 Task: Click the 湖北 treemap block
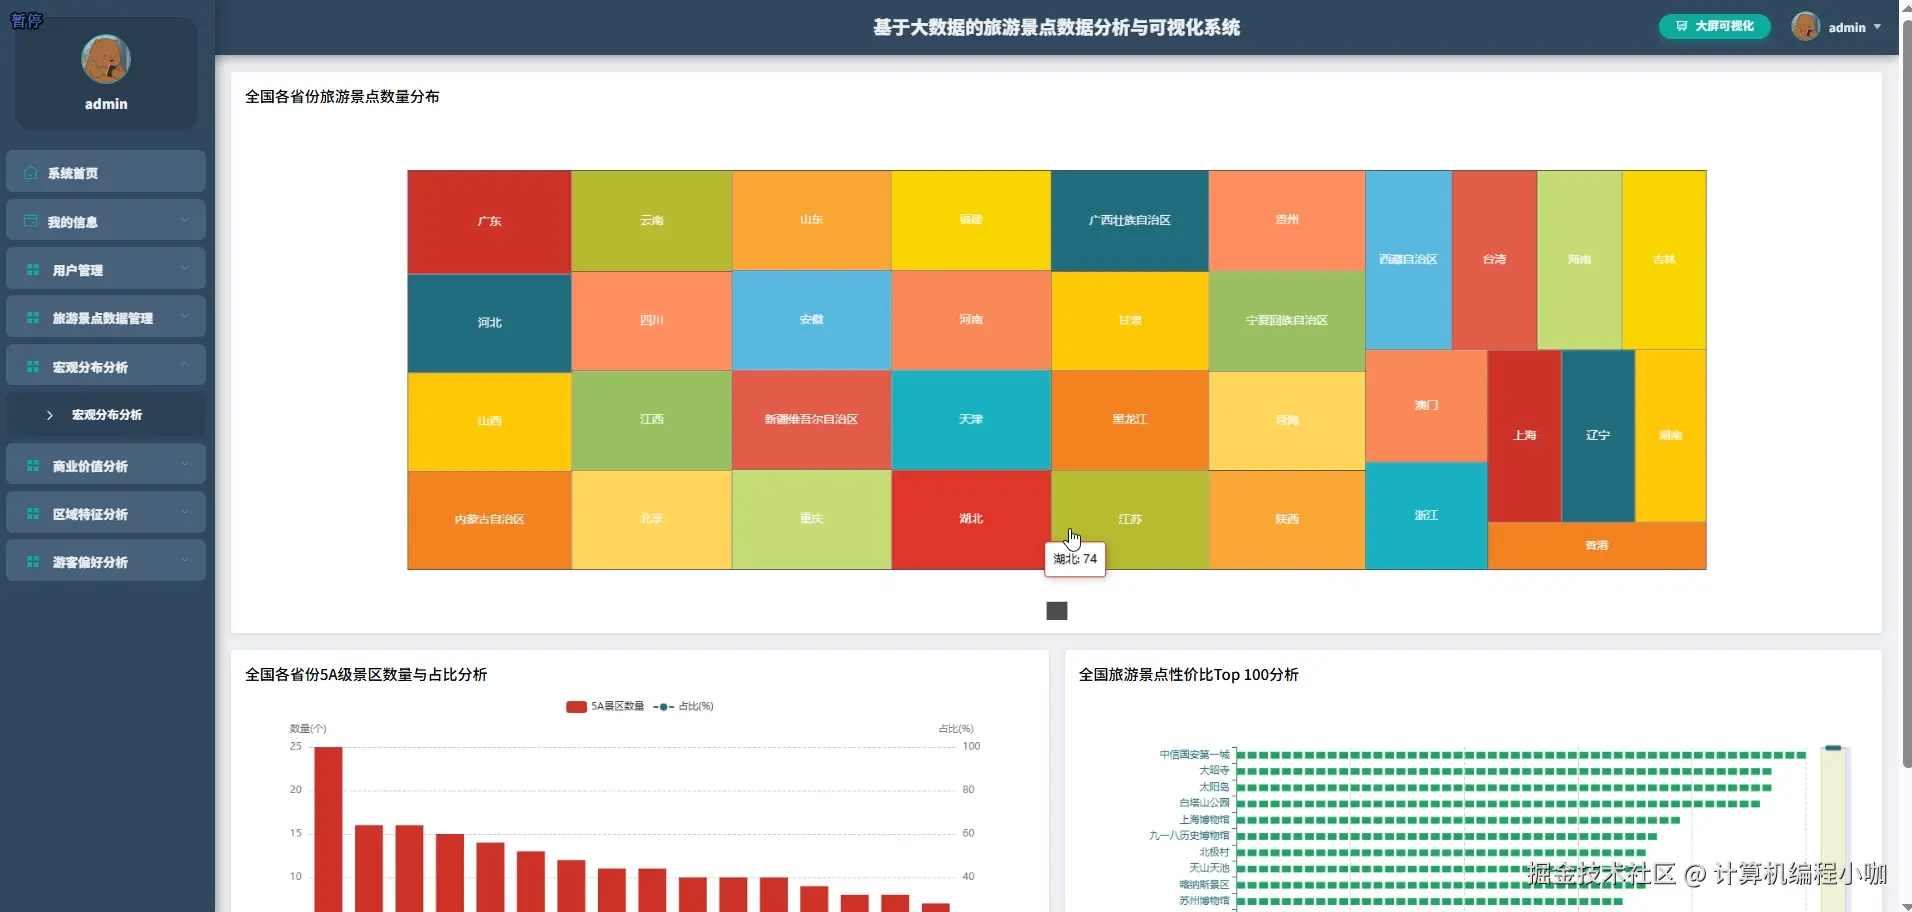pyautogui.click(x=971, y=520)
